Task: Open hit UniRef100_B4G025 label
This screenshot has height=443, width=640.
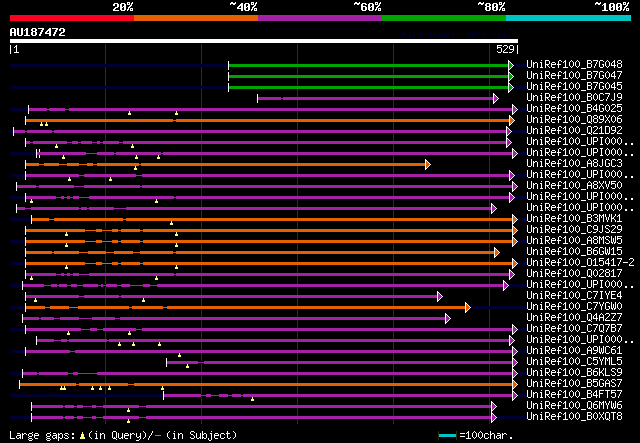Action: [x=574, y=108]
